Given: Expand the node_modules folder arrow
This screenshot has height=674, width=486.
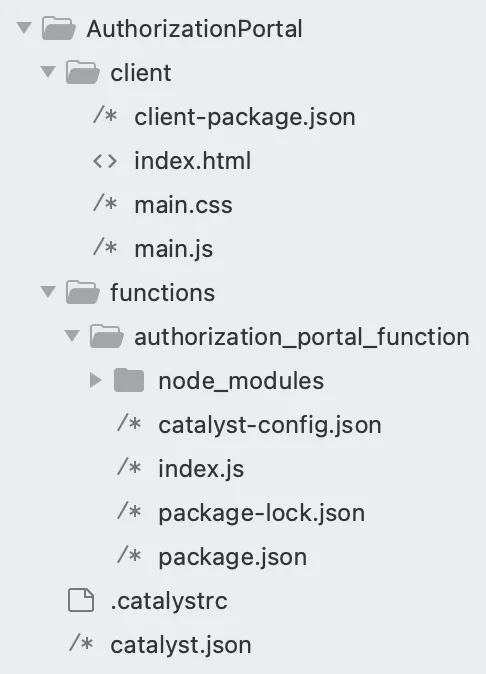Looking at the screenshot, I should click(95, 380).
